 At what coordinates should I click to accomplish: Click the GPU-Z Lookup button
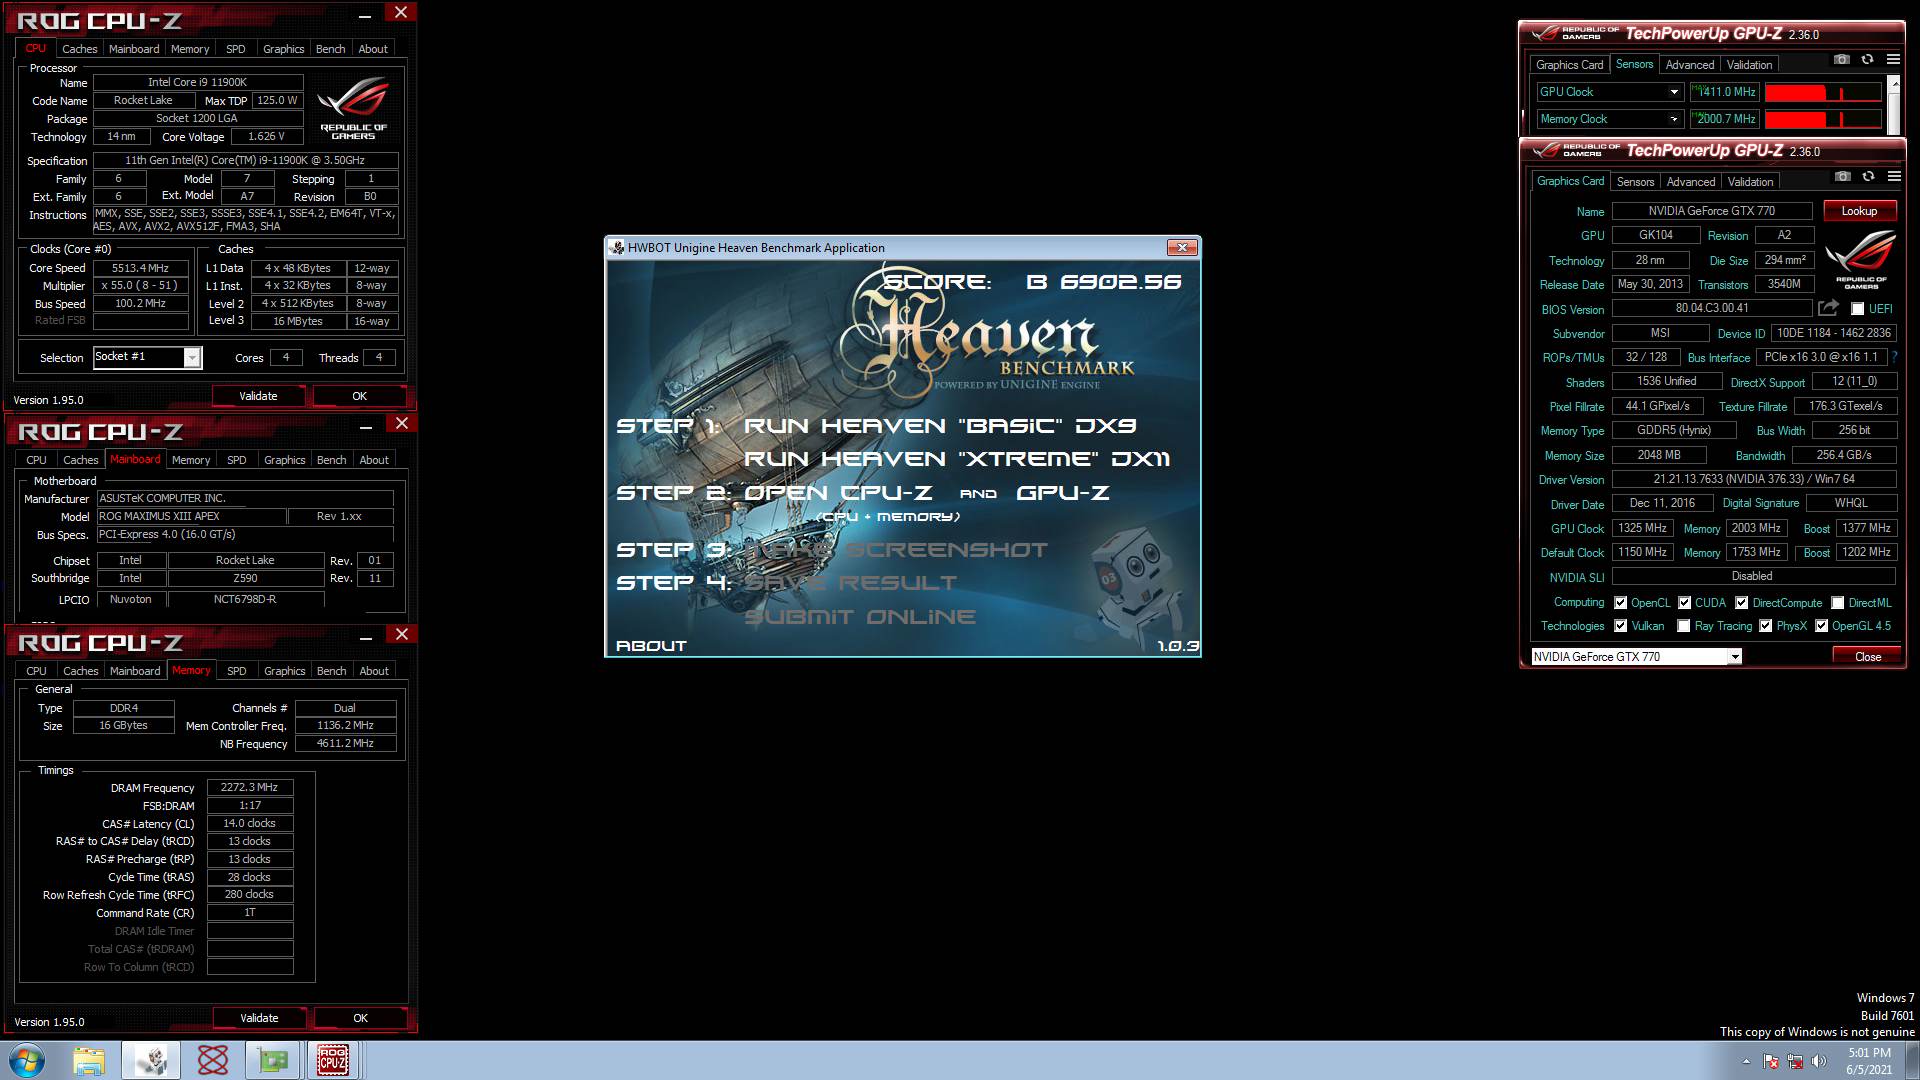coord(1859,211)
